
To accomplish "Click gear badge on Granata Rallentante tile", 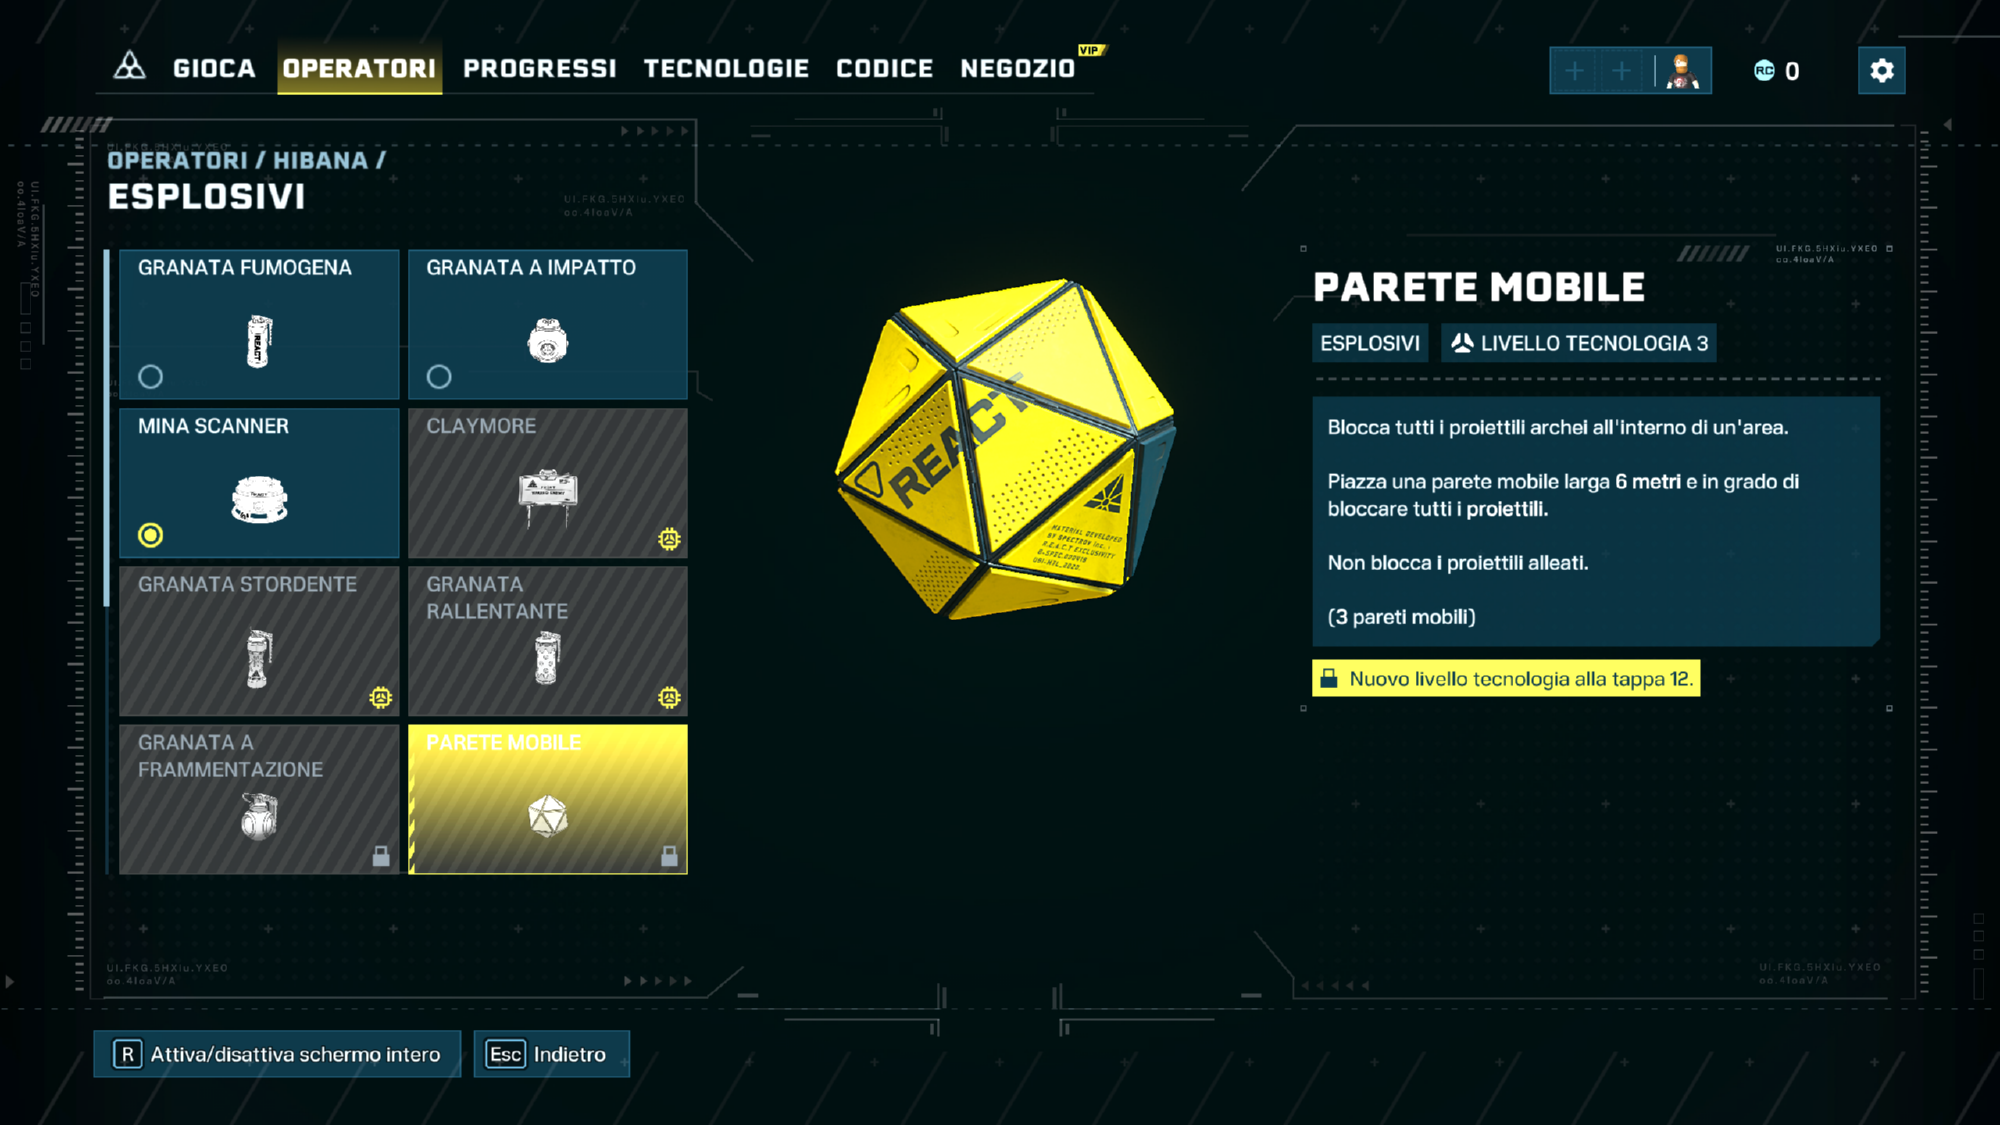I will (669, 697).
